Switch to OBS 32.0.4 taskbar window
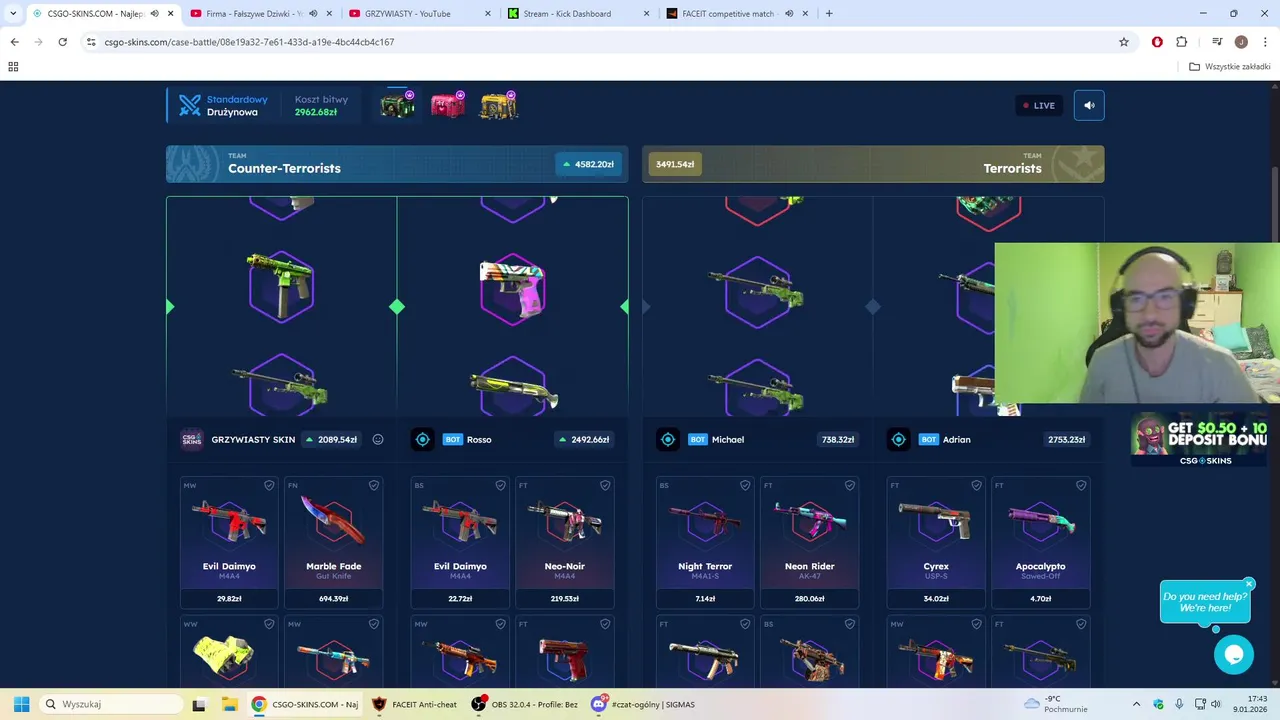Viewport: 1280px width, 720px height. [x=525, y=704]
